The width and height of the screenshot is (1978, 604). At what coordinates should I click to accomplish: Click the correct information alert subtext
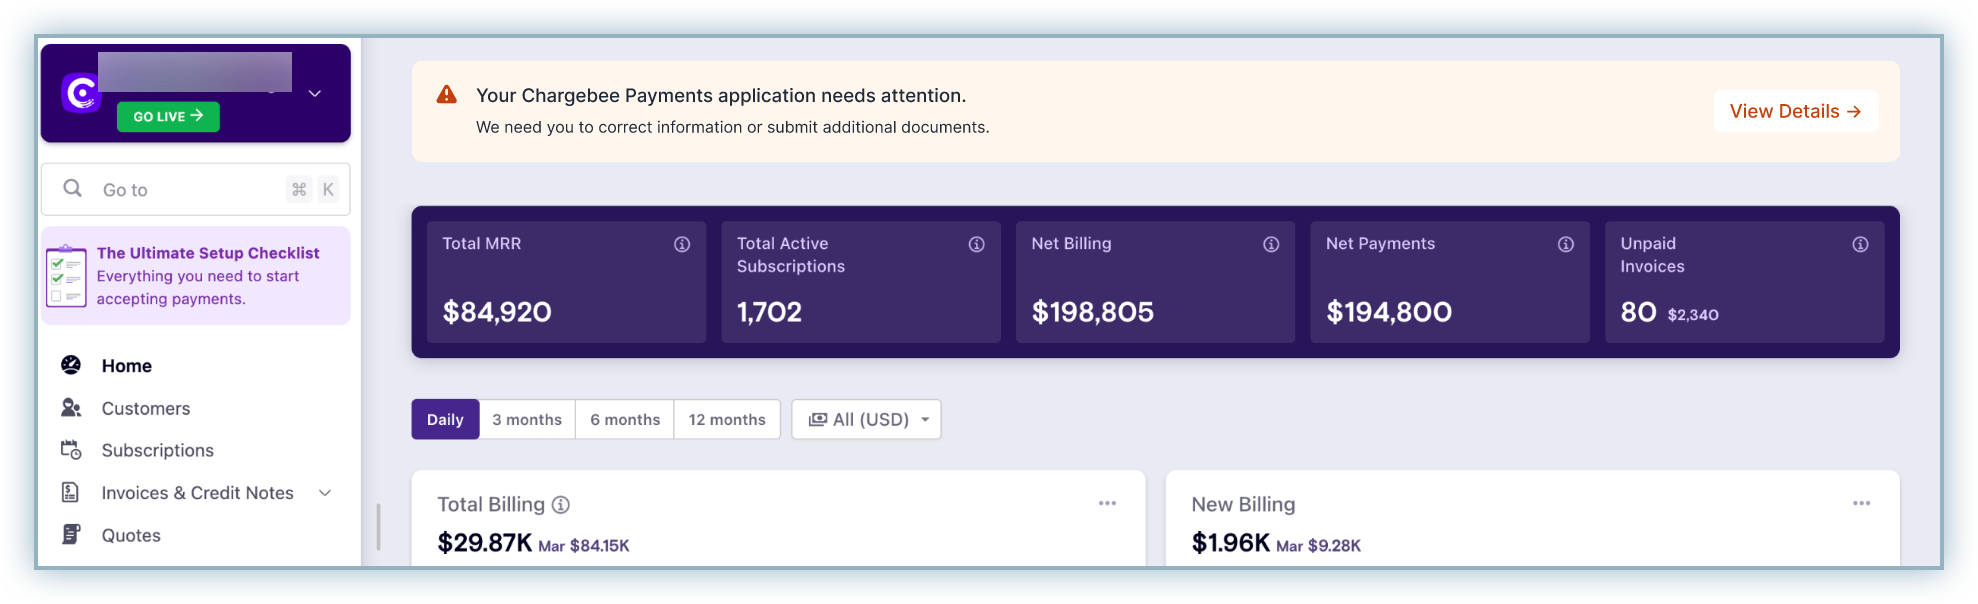point(733,127)
